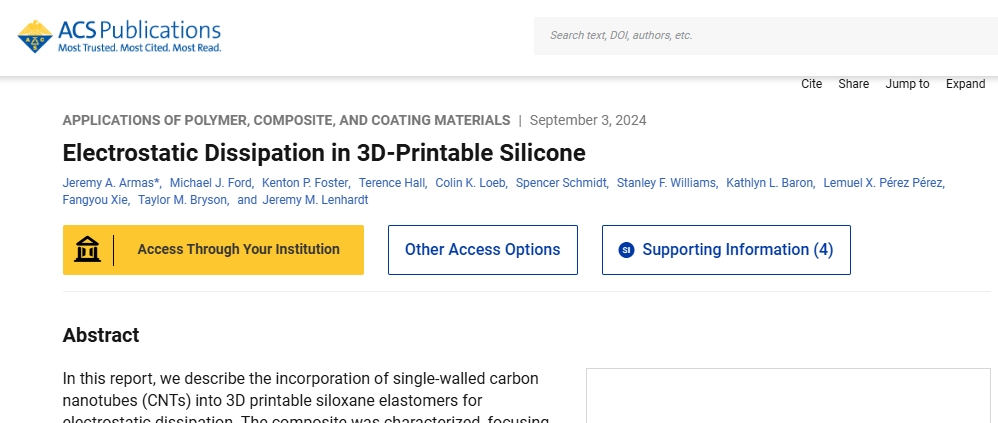Open author Jeremy M. Lenhardt link
Image resolution: width=998 pixels, height=423 pixels.
315,200
